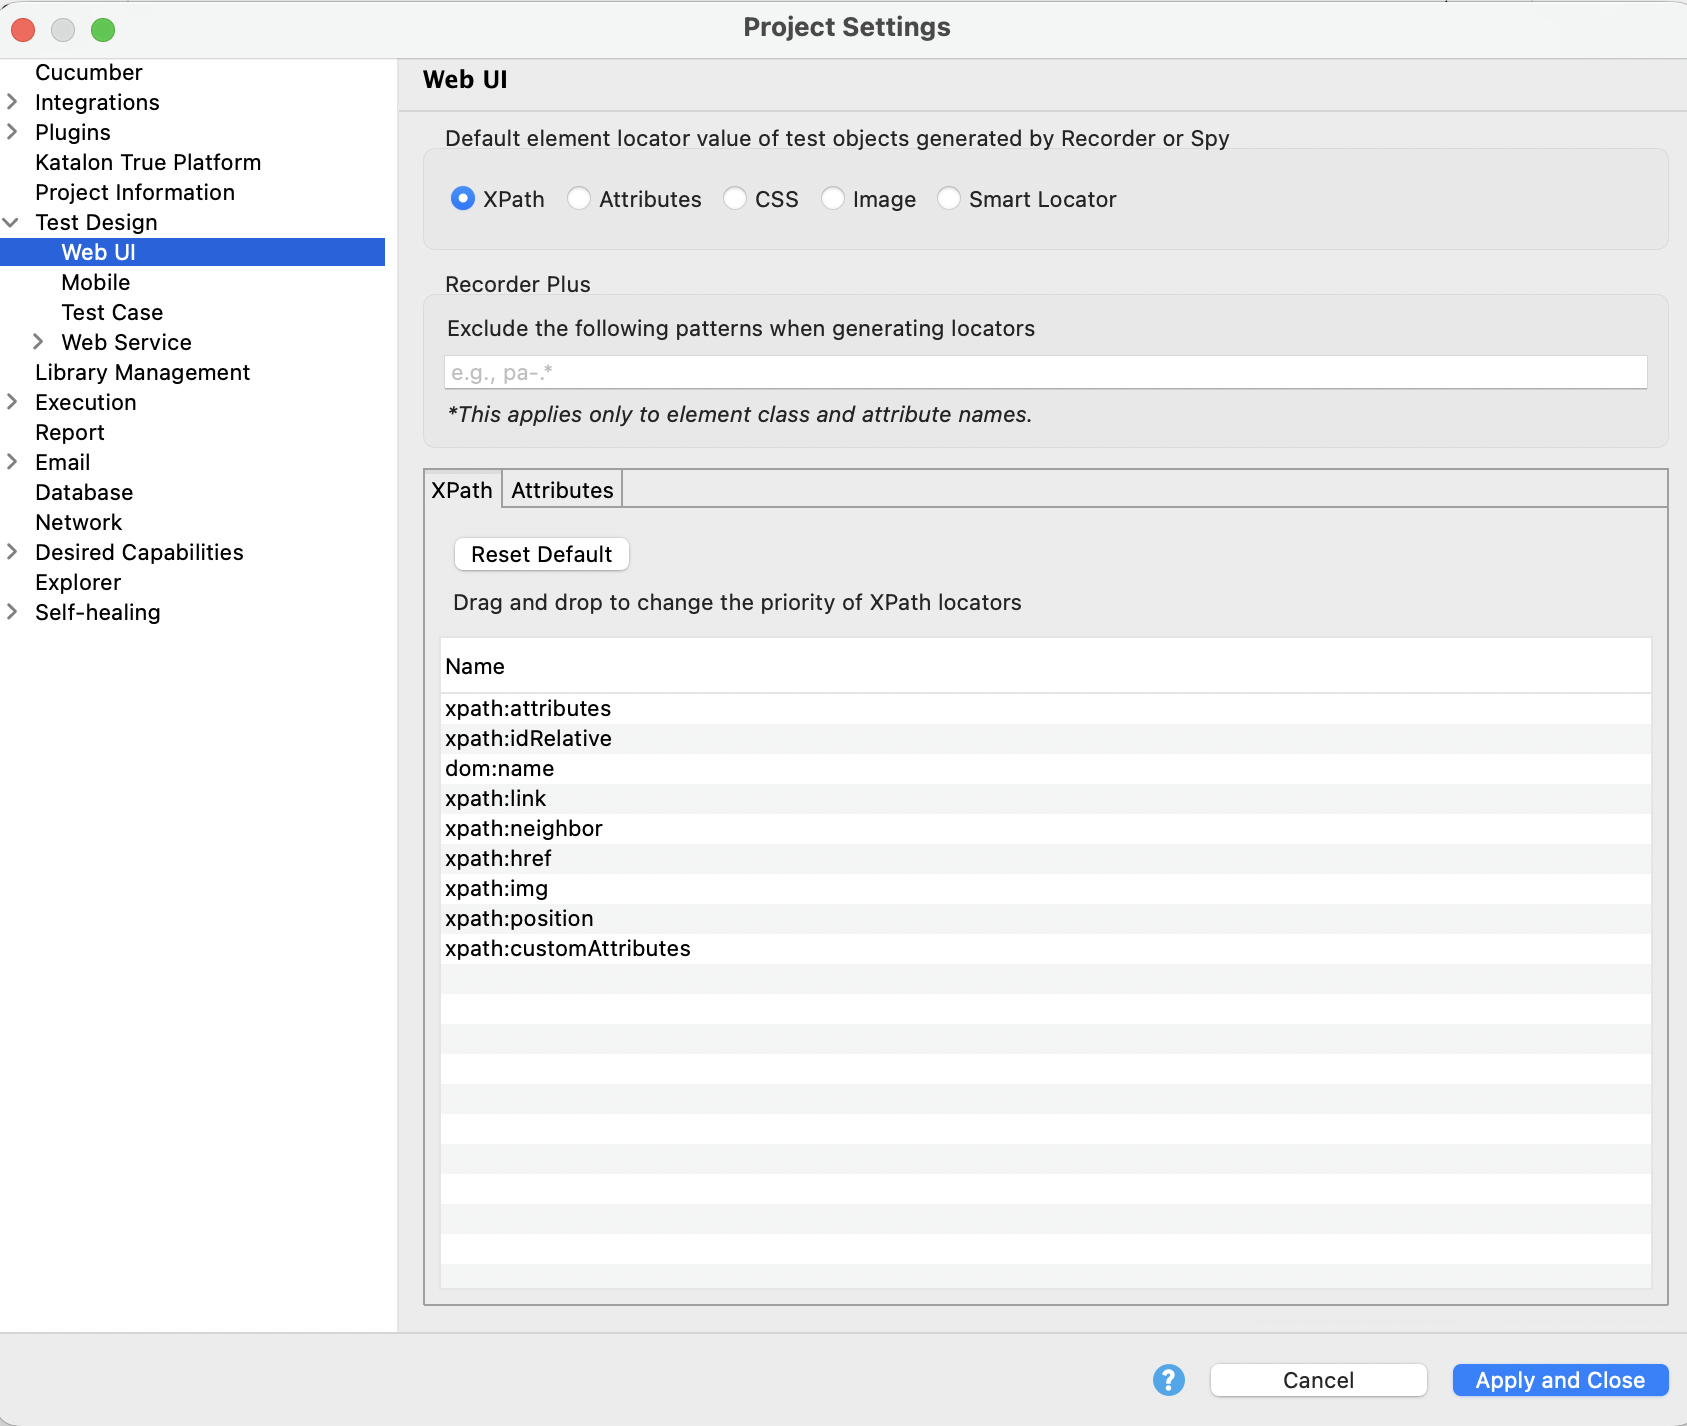This screenshot has width=1687, height=1426.
Task: Select the CSS radio button
Action: coord(734,199)
